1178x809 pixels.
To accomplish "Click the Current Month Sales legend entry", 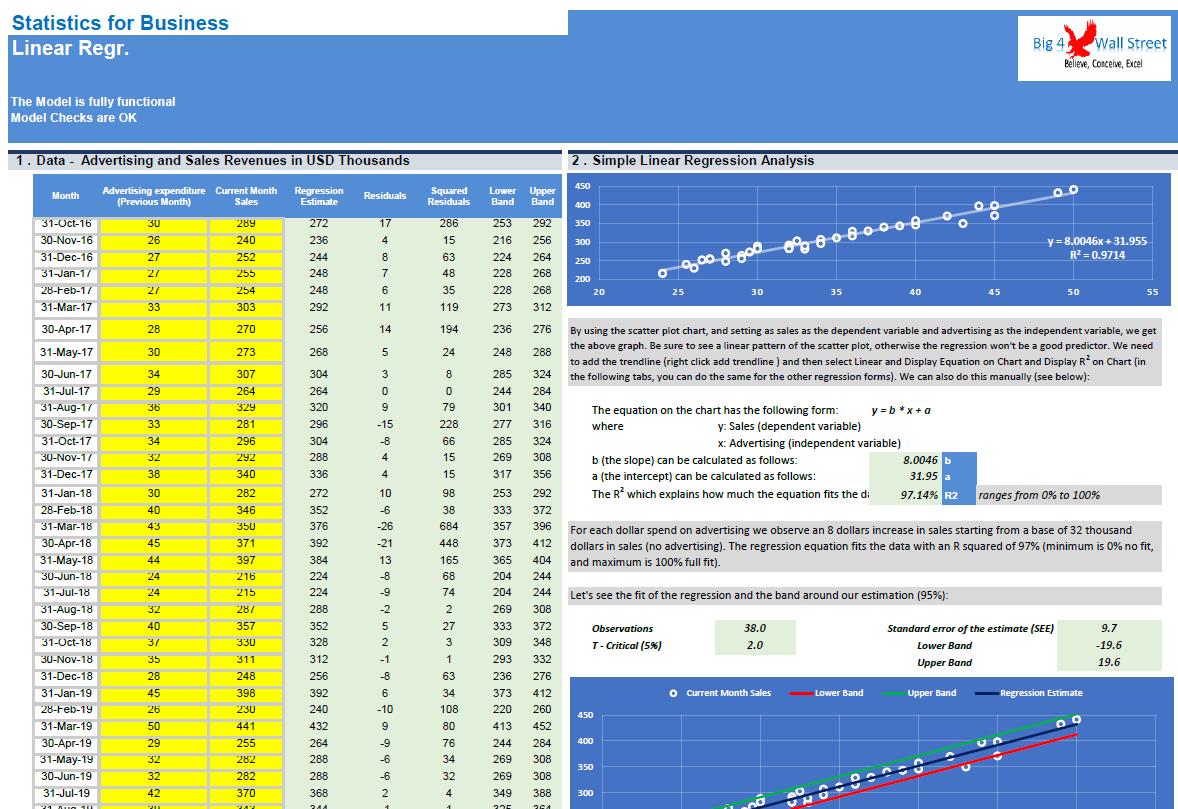I will click(x=720, y=693).
